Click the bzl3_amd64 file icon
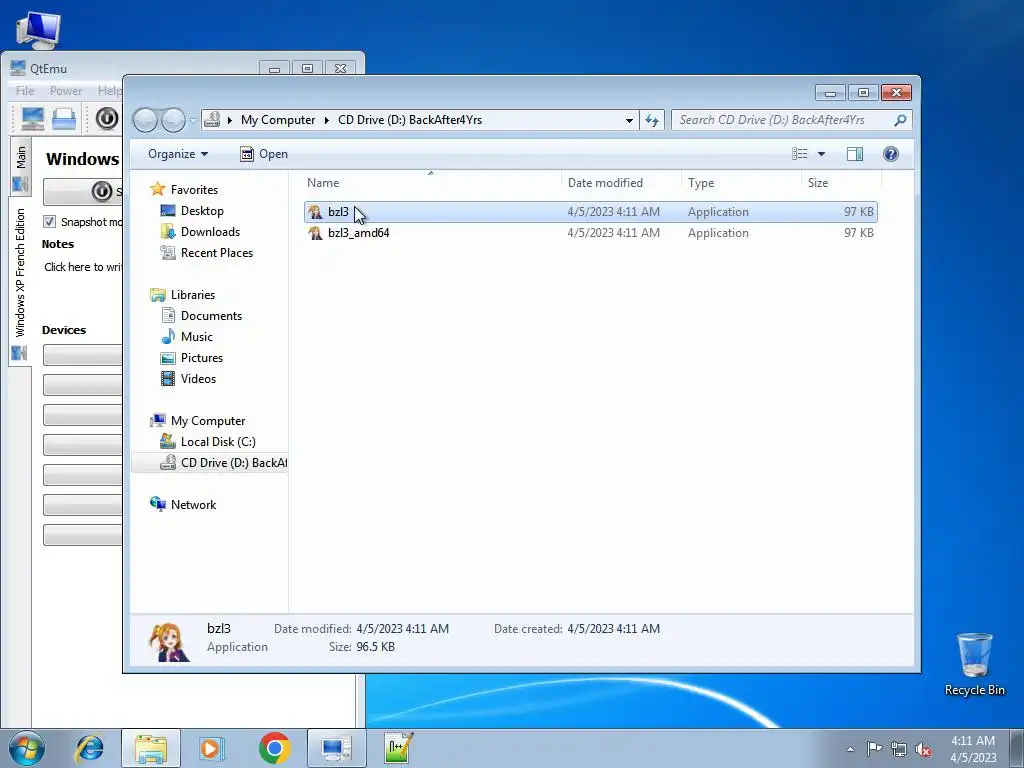This screenshot has height=768, width=1024. coord(315,232)
